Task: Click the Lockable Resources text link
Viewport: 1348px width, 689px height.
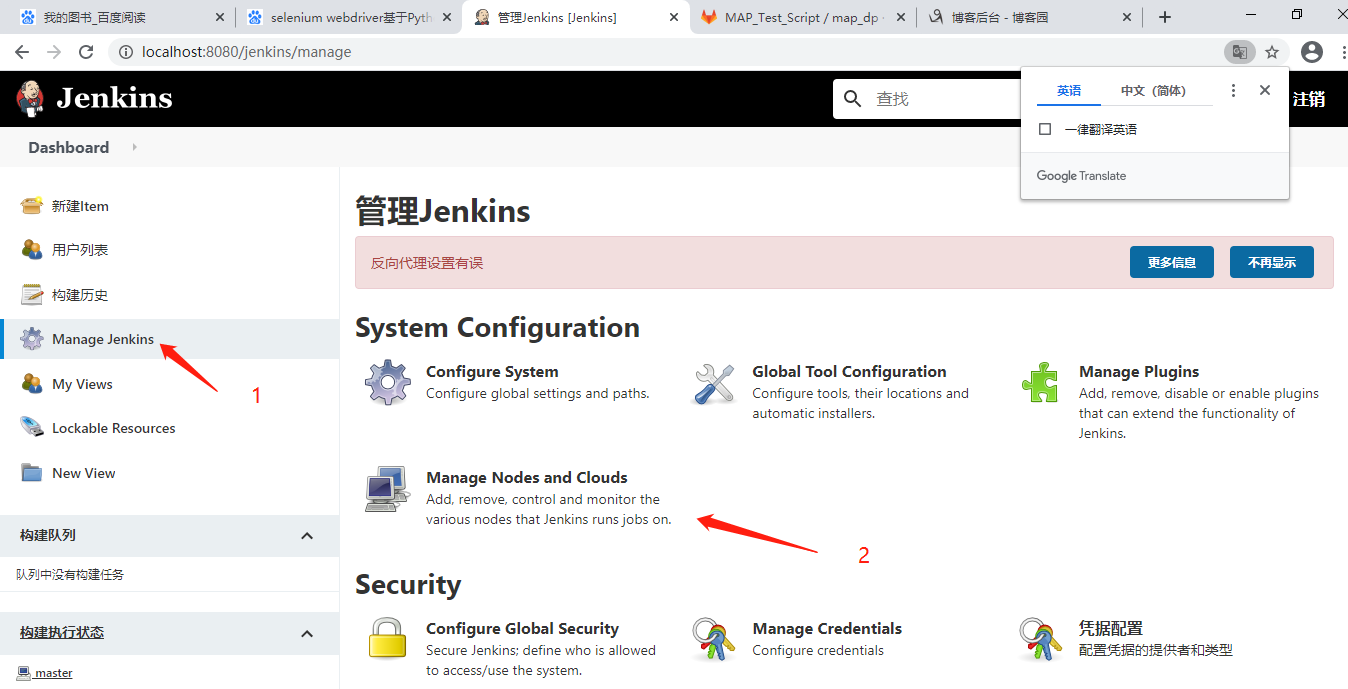Action: point(113,428)
